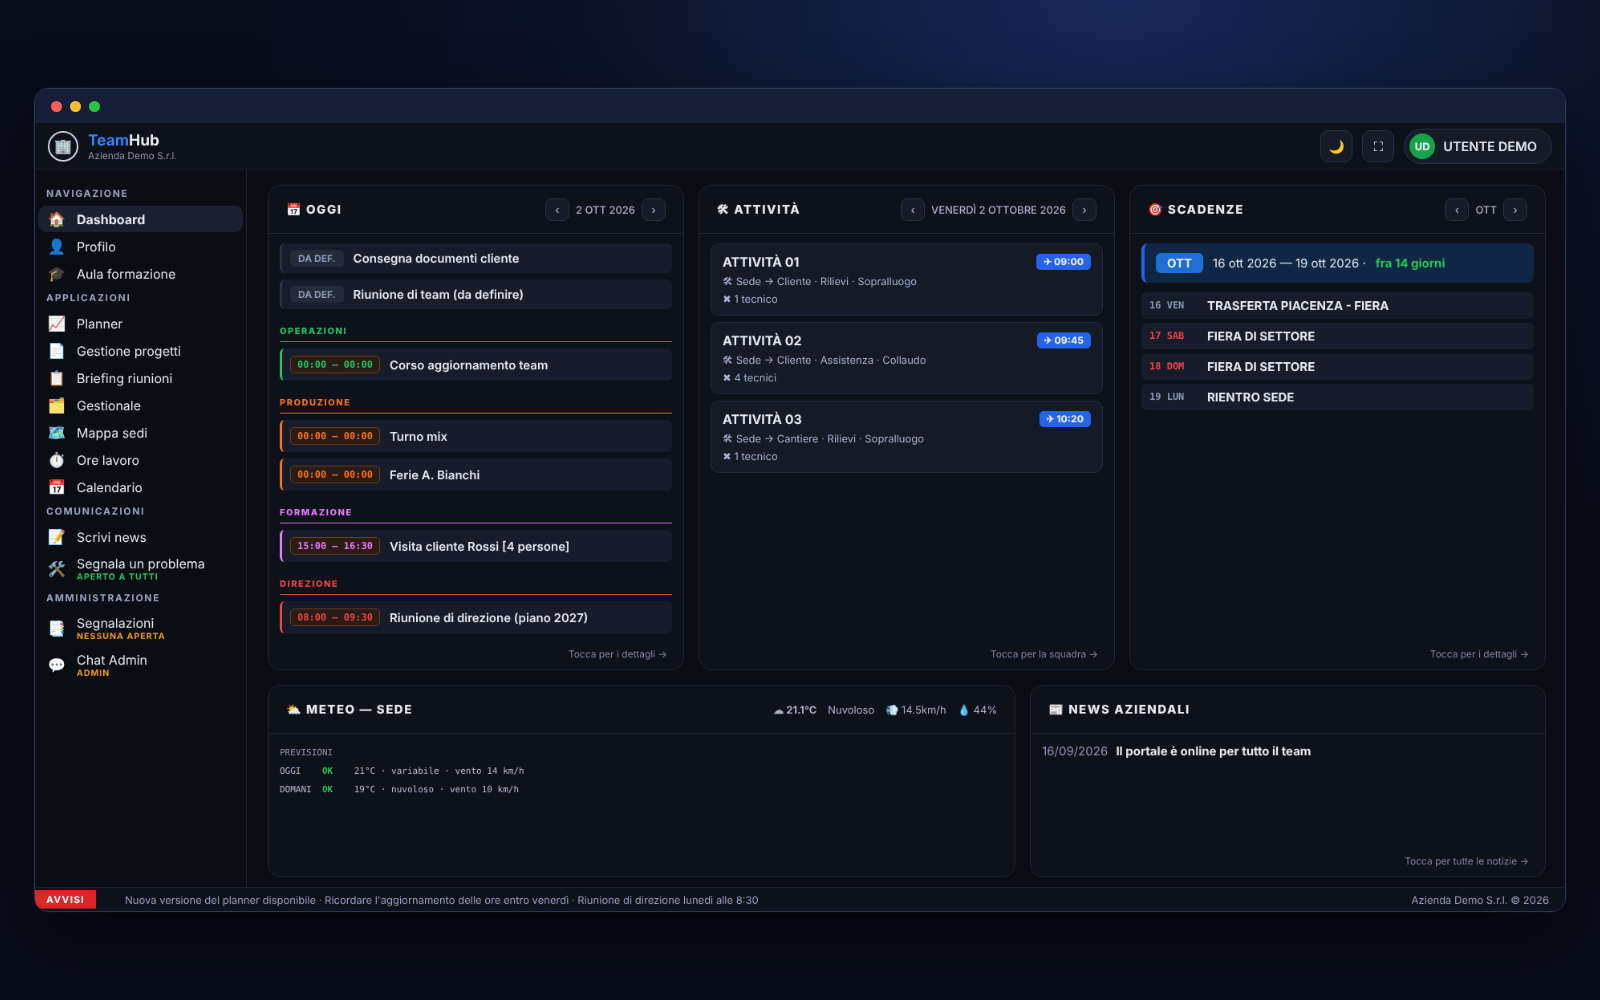Click 'Tocca per tutte le notizie' link
This screenshot has height=1000, width=1600.
coord(1466,861)
